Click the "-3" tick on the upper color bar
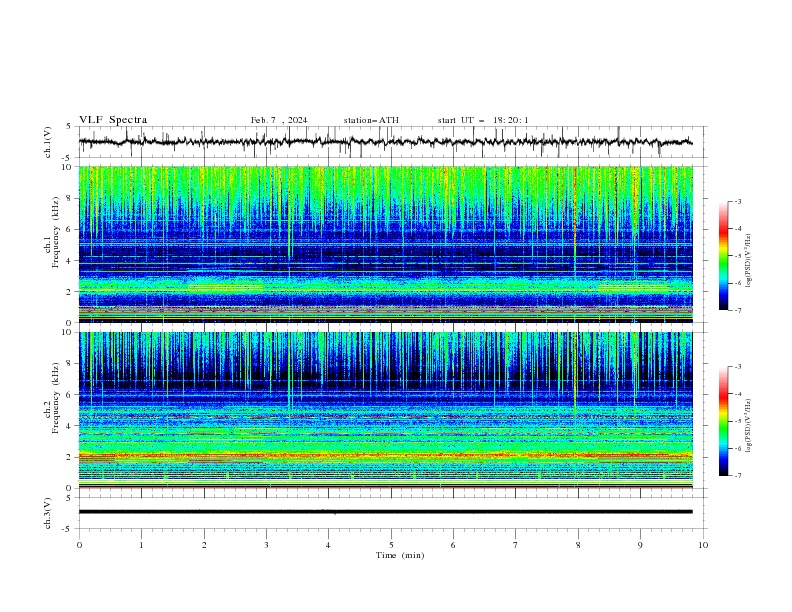The width and height of the screenshot is (792, 612). pyautogui.click(x=737, y=201)
